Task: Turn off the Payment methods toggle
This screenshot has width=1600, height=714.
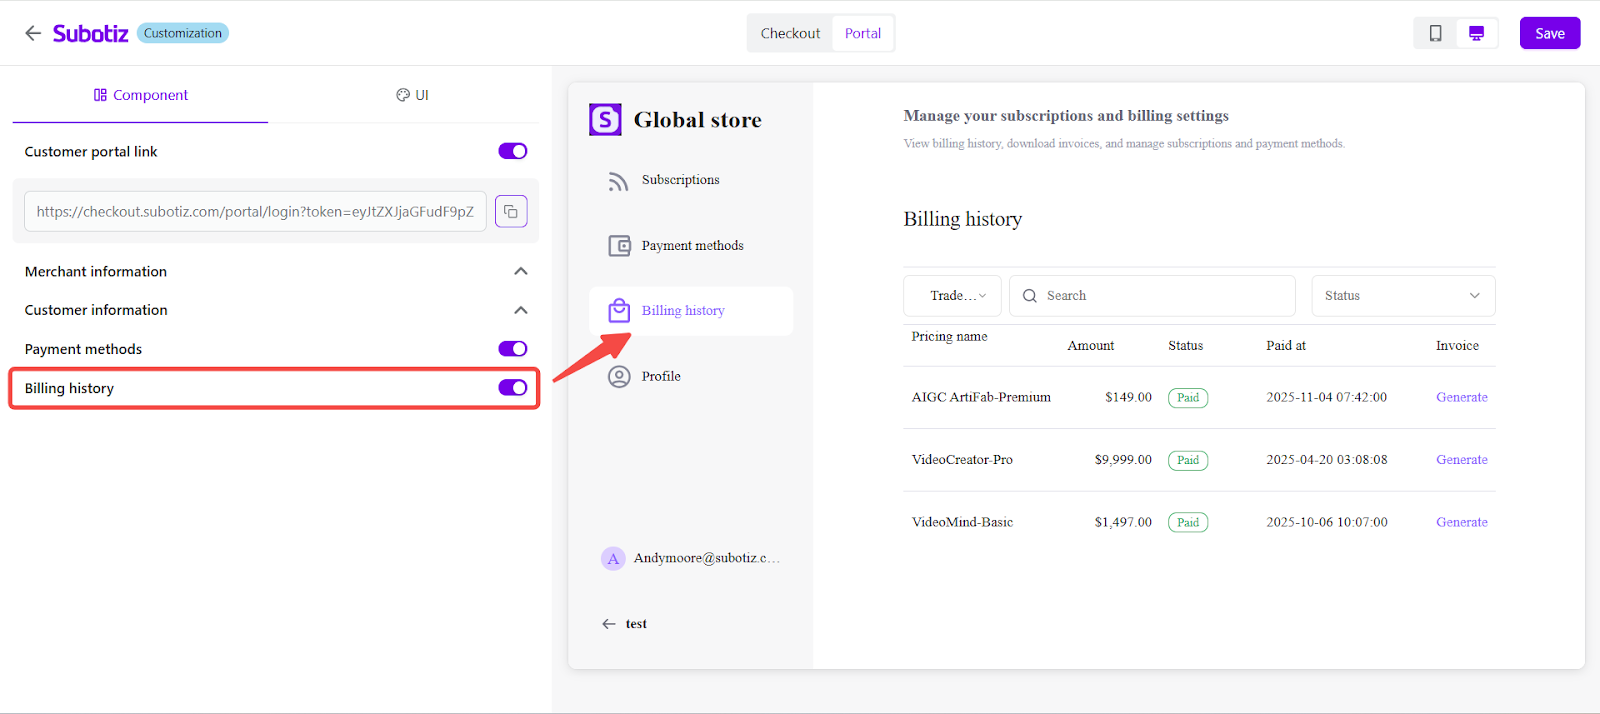Action: pyautogui.click(x=513, y=349)
